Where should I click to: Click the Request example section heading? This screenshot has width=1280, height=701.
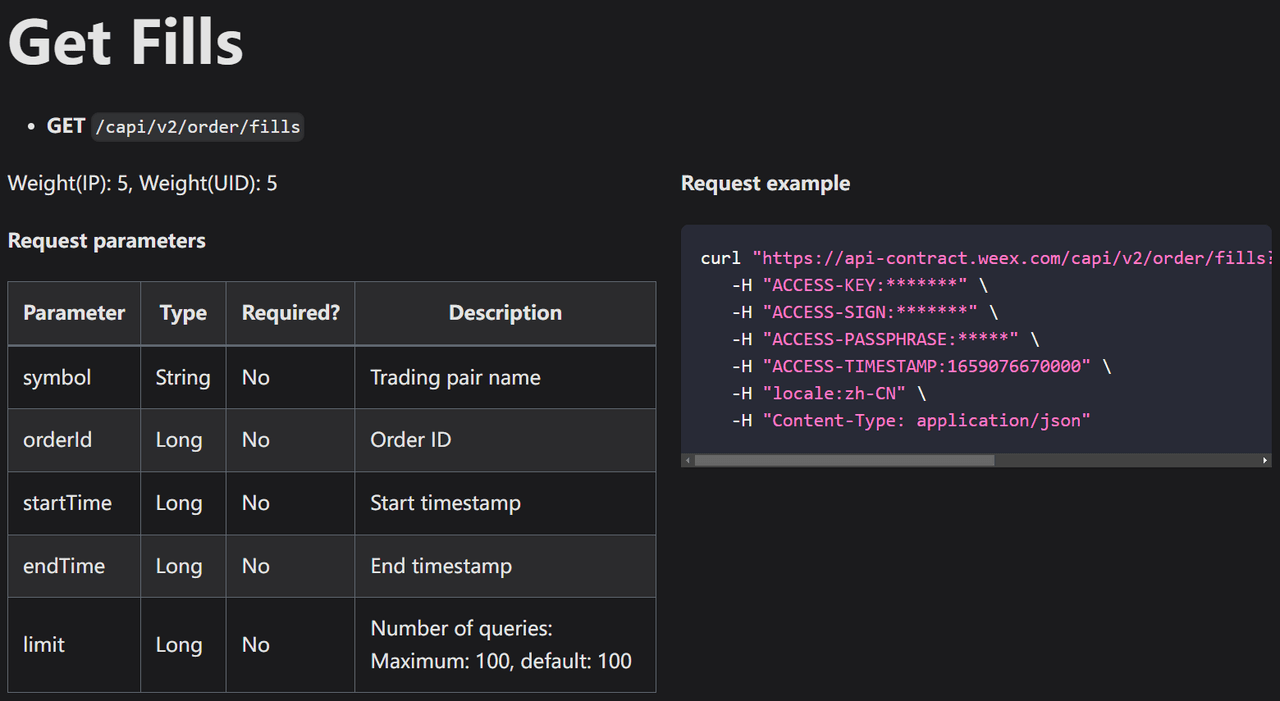point(765,183)
